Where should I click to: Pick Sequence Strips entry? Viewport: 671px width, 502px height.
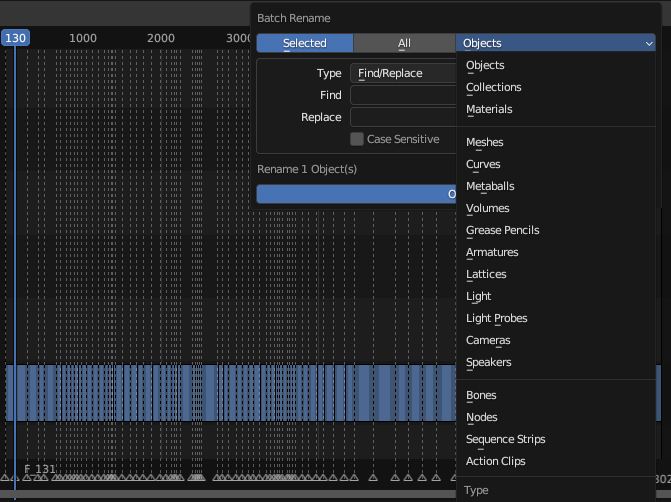pyautogui.click(x=555, y=440)
